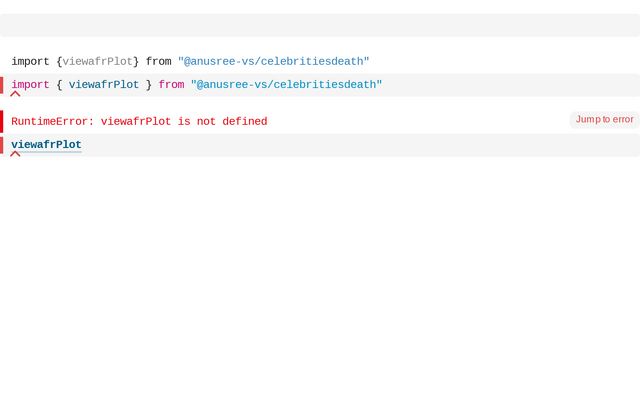Viewport: 640px width, 400px height.
Task: Select the red bar beside viewafrPlot cell
Action: [2, 145]
